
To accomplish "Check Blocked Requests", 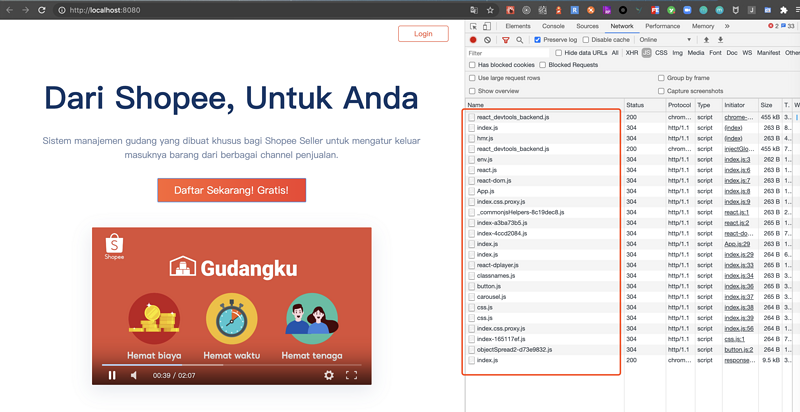I will click(543, 65).
